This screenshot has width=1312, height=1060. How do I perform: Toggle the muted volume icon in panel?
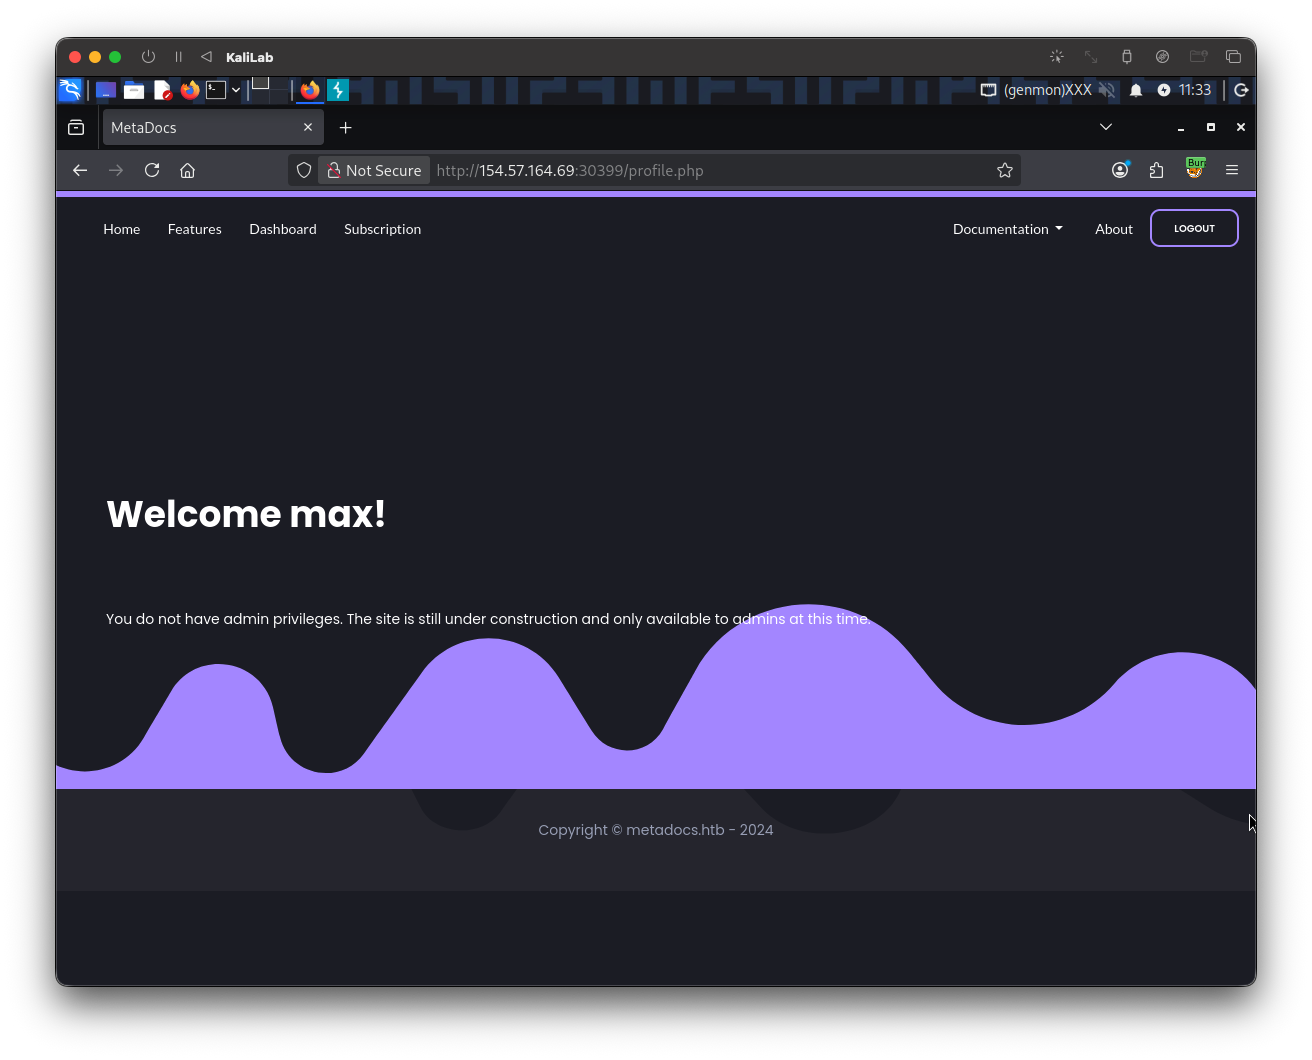pos(1107,90)
